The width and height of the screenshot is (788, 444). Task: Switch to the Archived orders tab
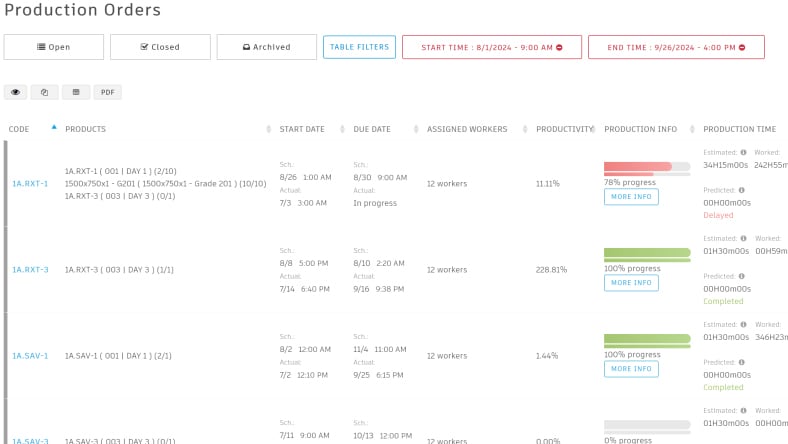point(267,47)
